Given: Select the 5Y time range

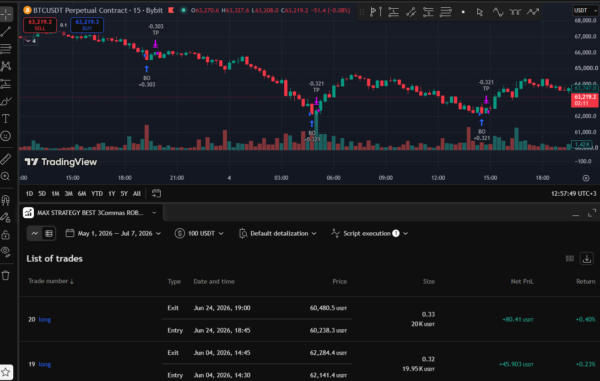Looking at the screenshot, I should point(124,194).
